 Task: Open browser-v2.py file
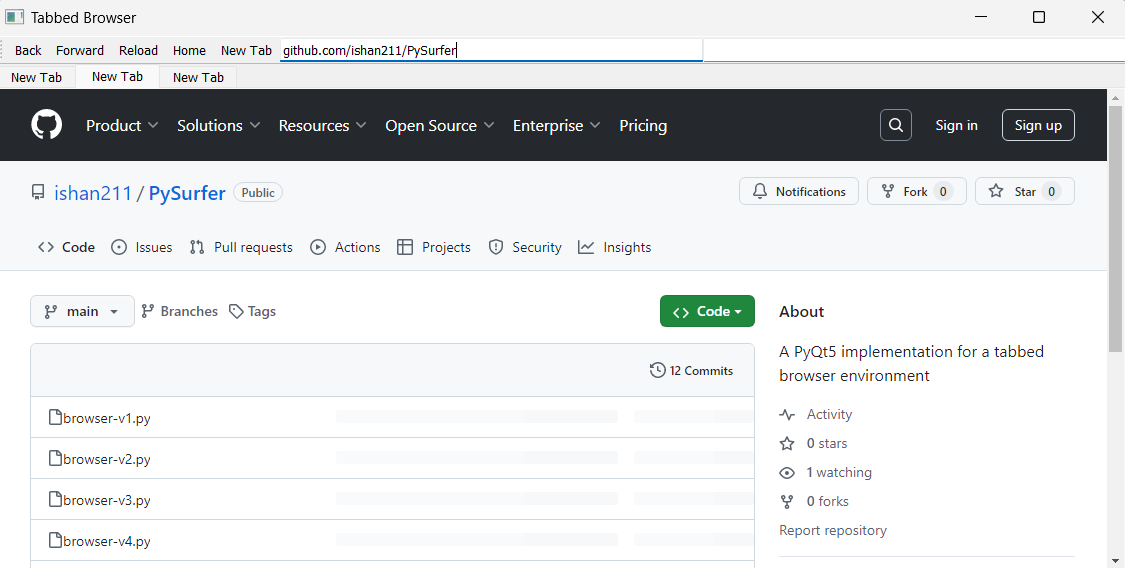pos(107,459)
